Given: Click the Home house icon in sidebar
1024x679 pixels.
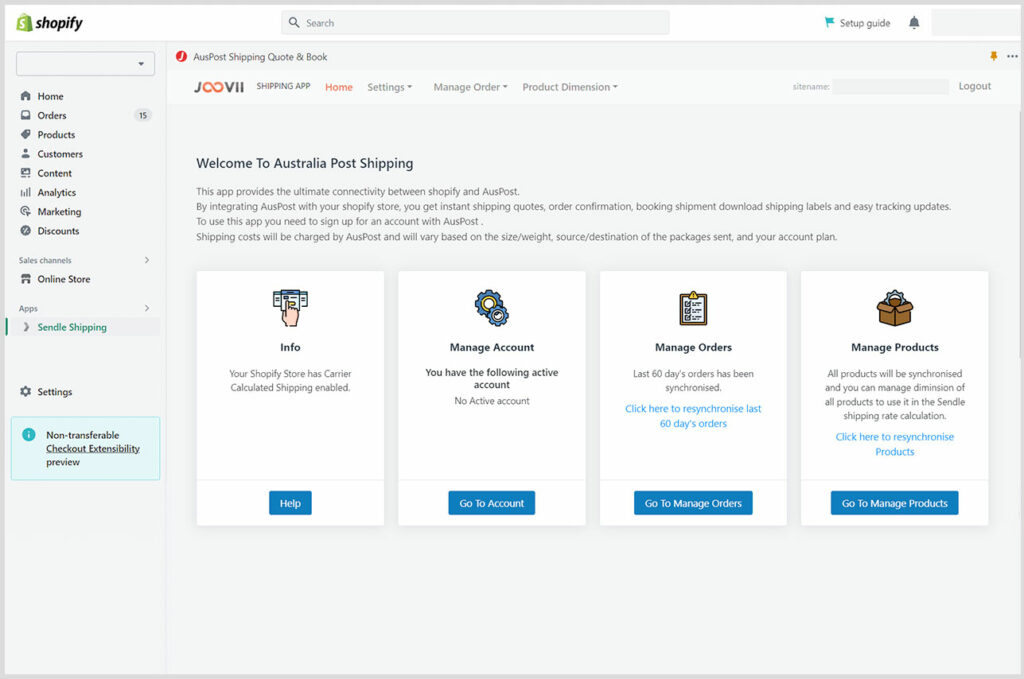Looking at the screenshot, I should coord(25,96).
